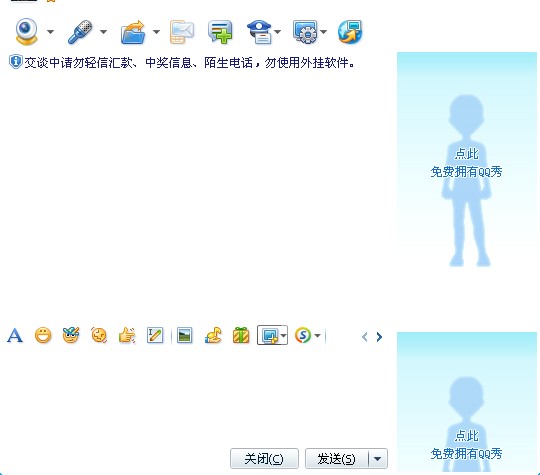Click the send SMS message icon
The height and width of the screenshot is (475, 540).
pos(182,32)
